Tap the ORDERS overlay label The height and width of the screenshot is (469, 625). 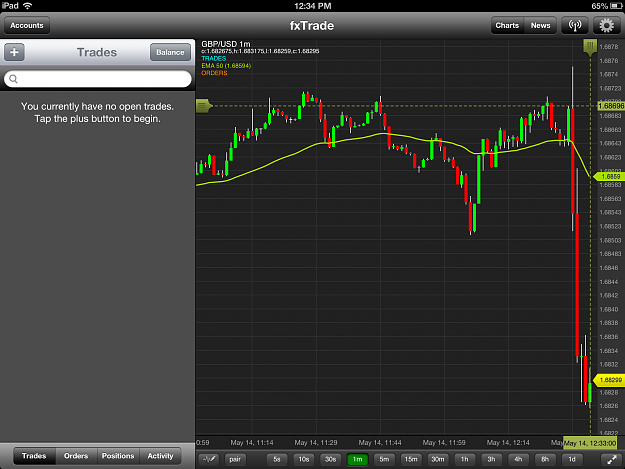[x=214, y=73]
